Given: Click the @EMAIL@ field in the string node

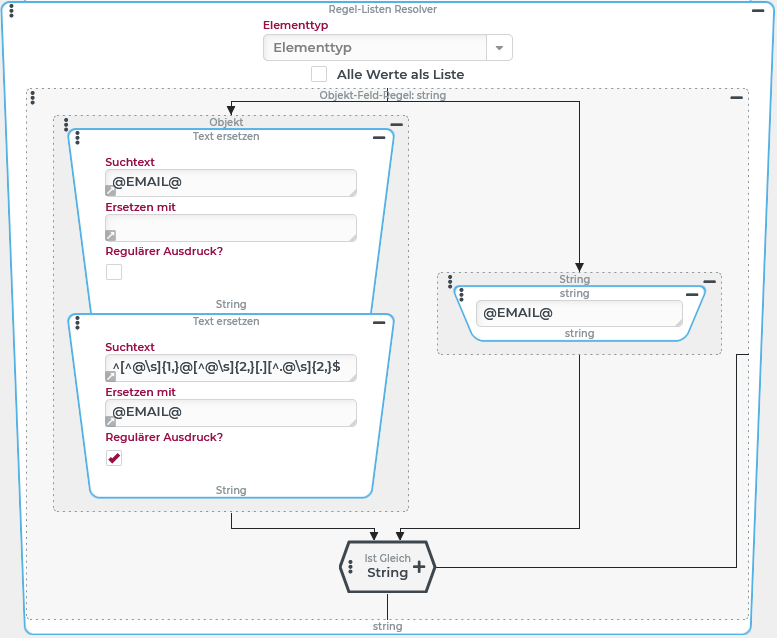Looking at the screenshot, I should 577,313.
